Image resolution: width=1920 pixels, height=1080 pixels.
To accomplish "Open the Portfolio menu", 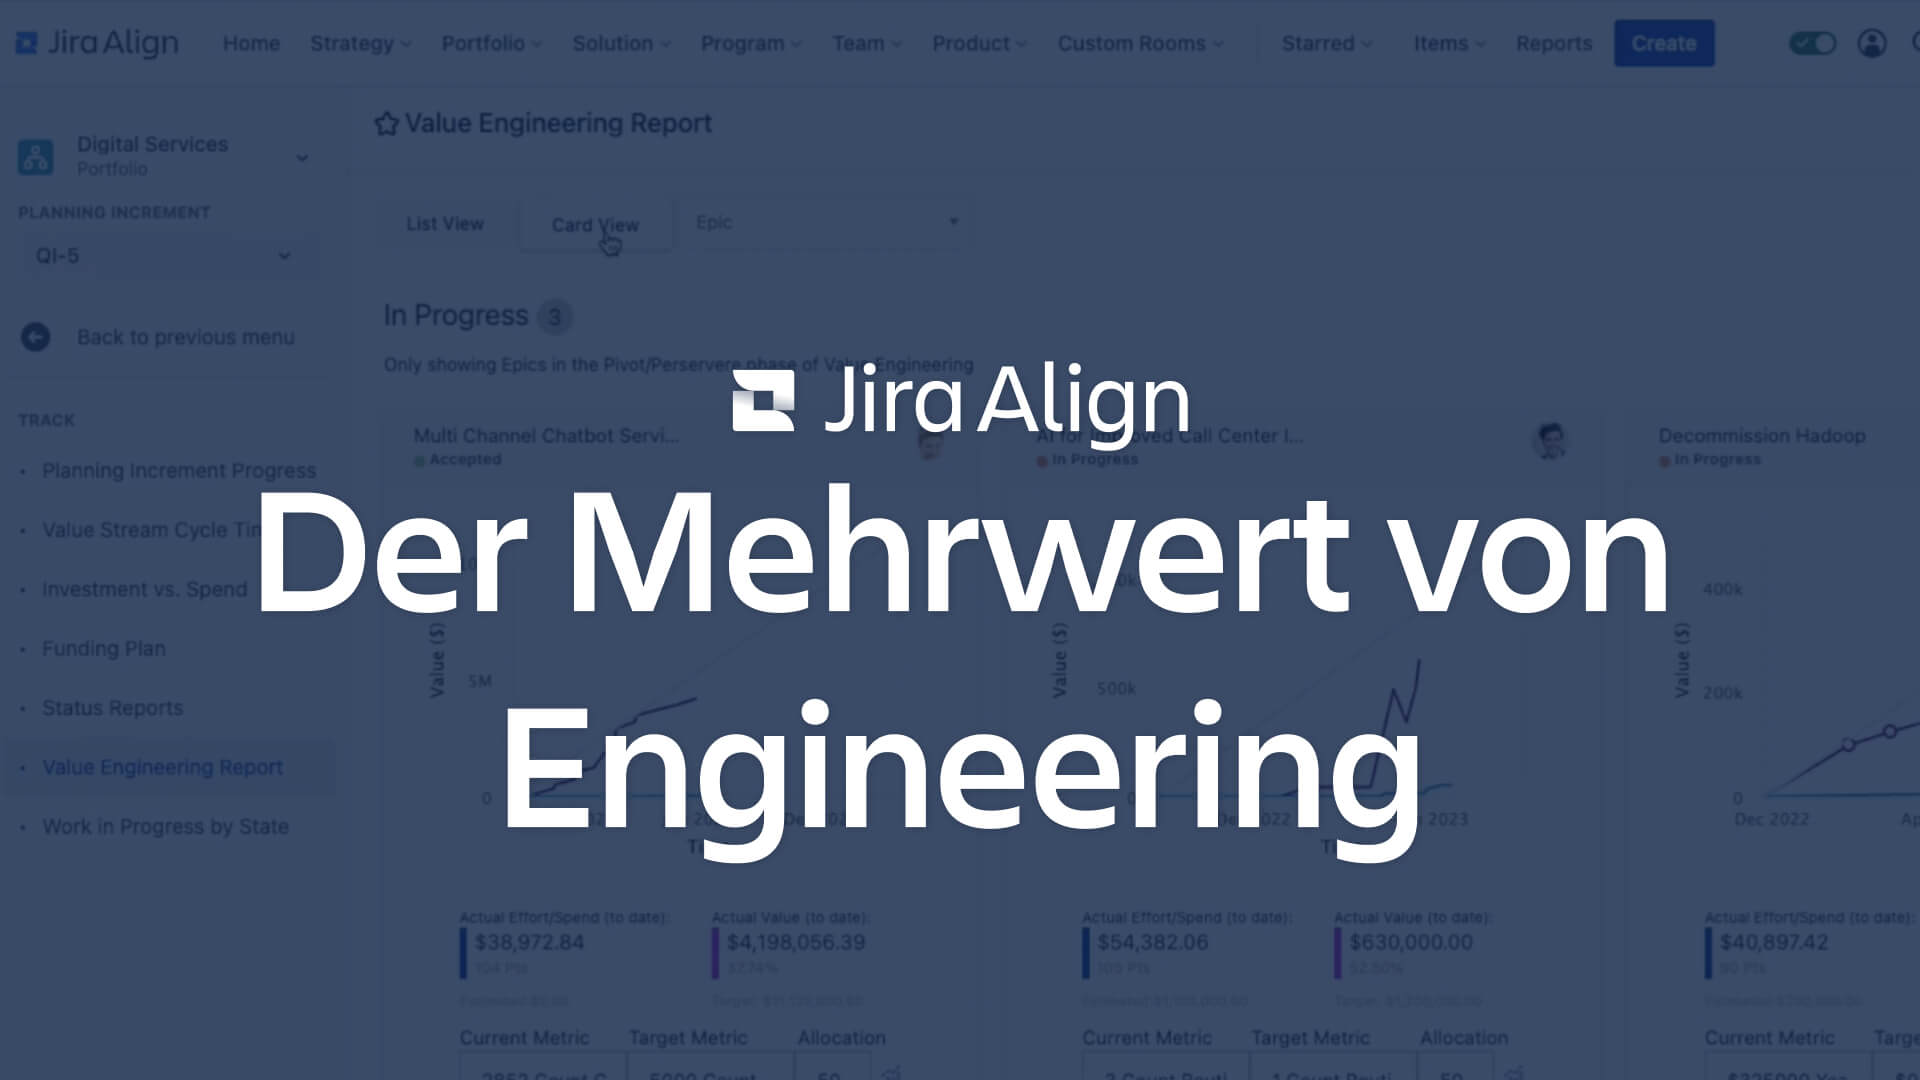I will 489,44.
